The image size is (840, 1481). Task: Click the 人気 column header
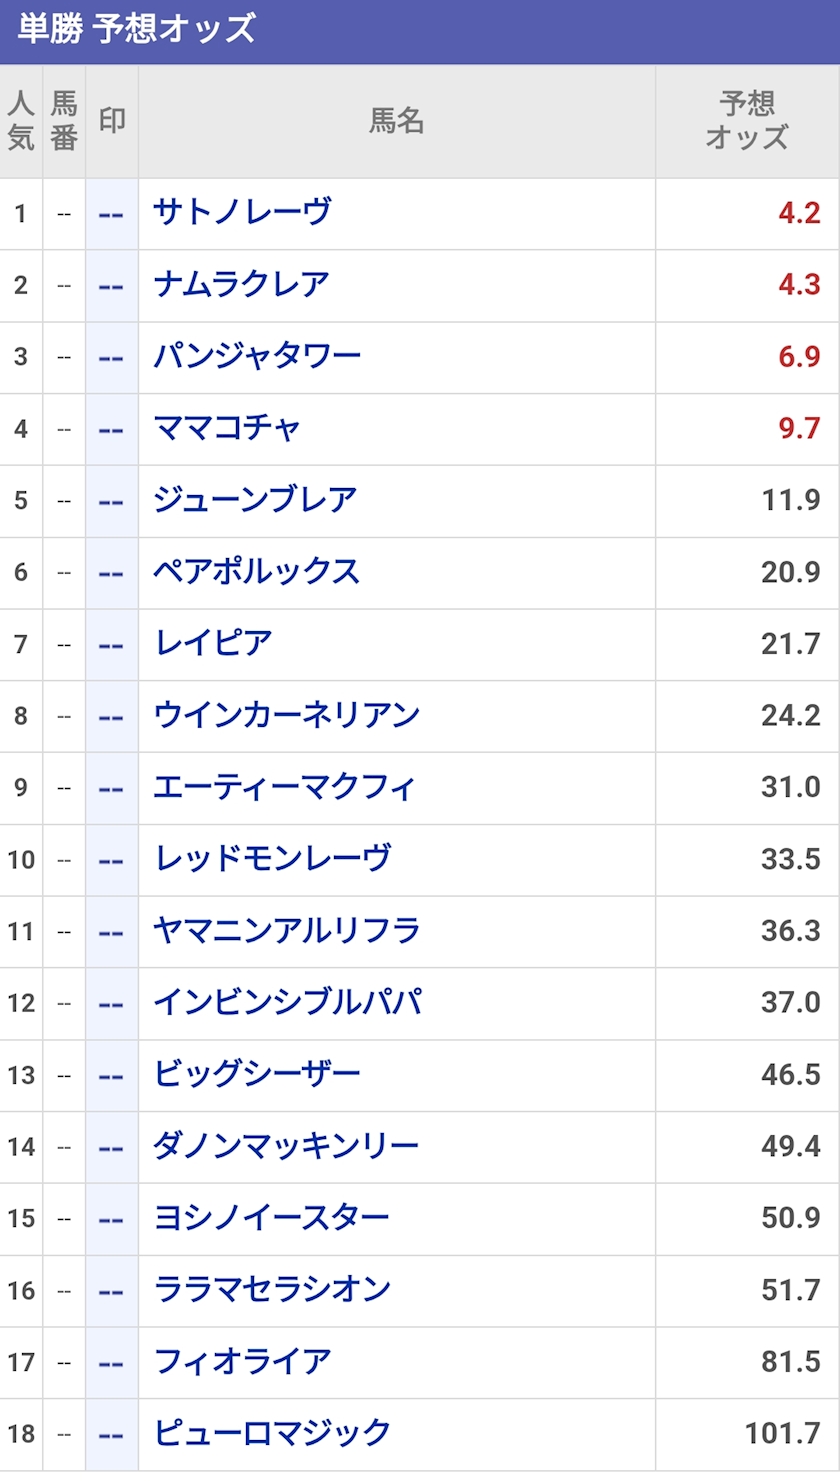pos(21,121)
